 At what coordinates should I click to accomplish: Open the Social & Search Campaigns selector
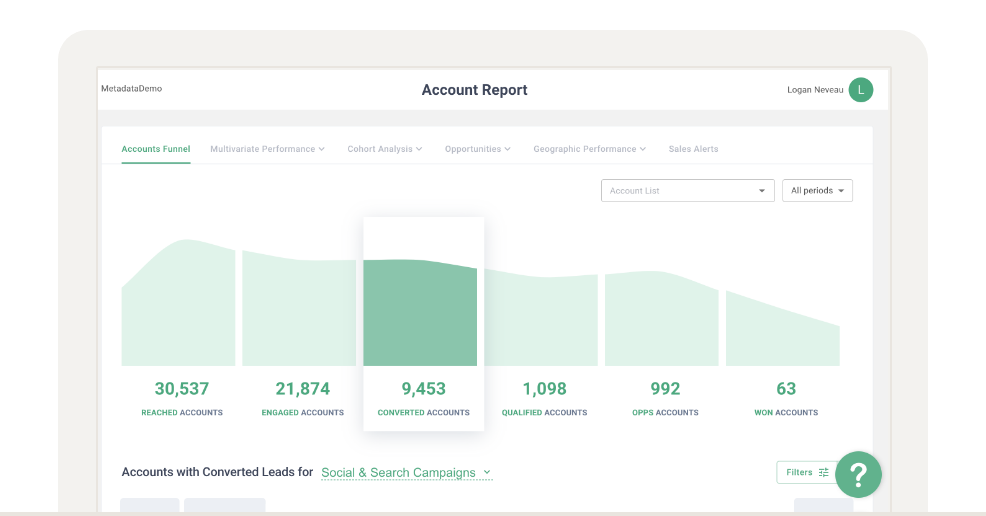click(x=406, y=473)
